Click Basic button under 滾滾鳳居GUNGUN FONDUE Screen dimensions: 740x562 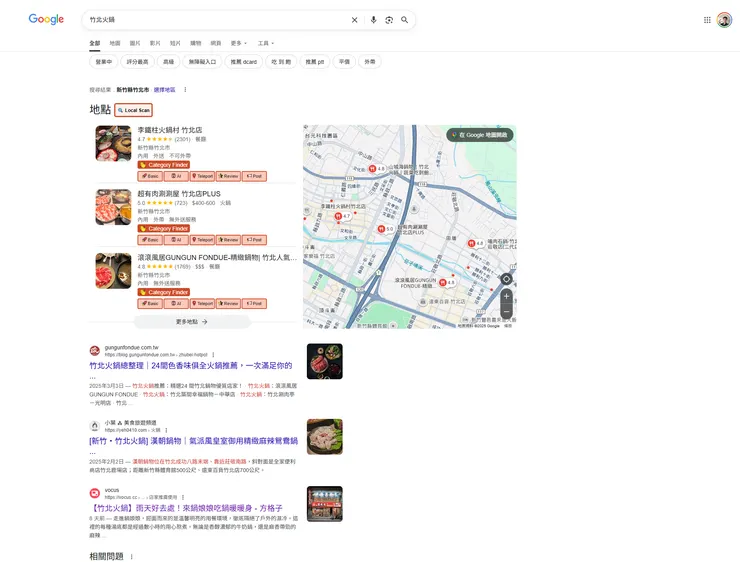tap(150, 303)
